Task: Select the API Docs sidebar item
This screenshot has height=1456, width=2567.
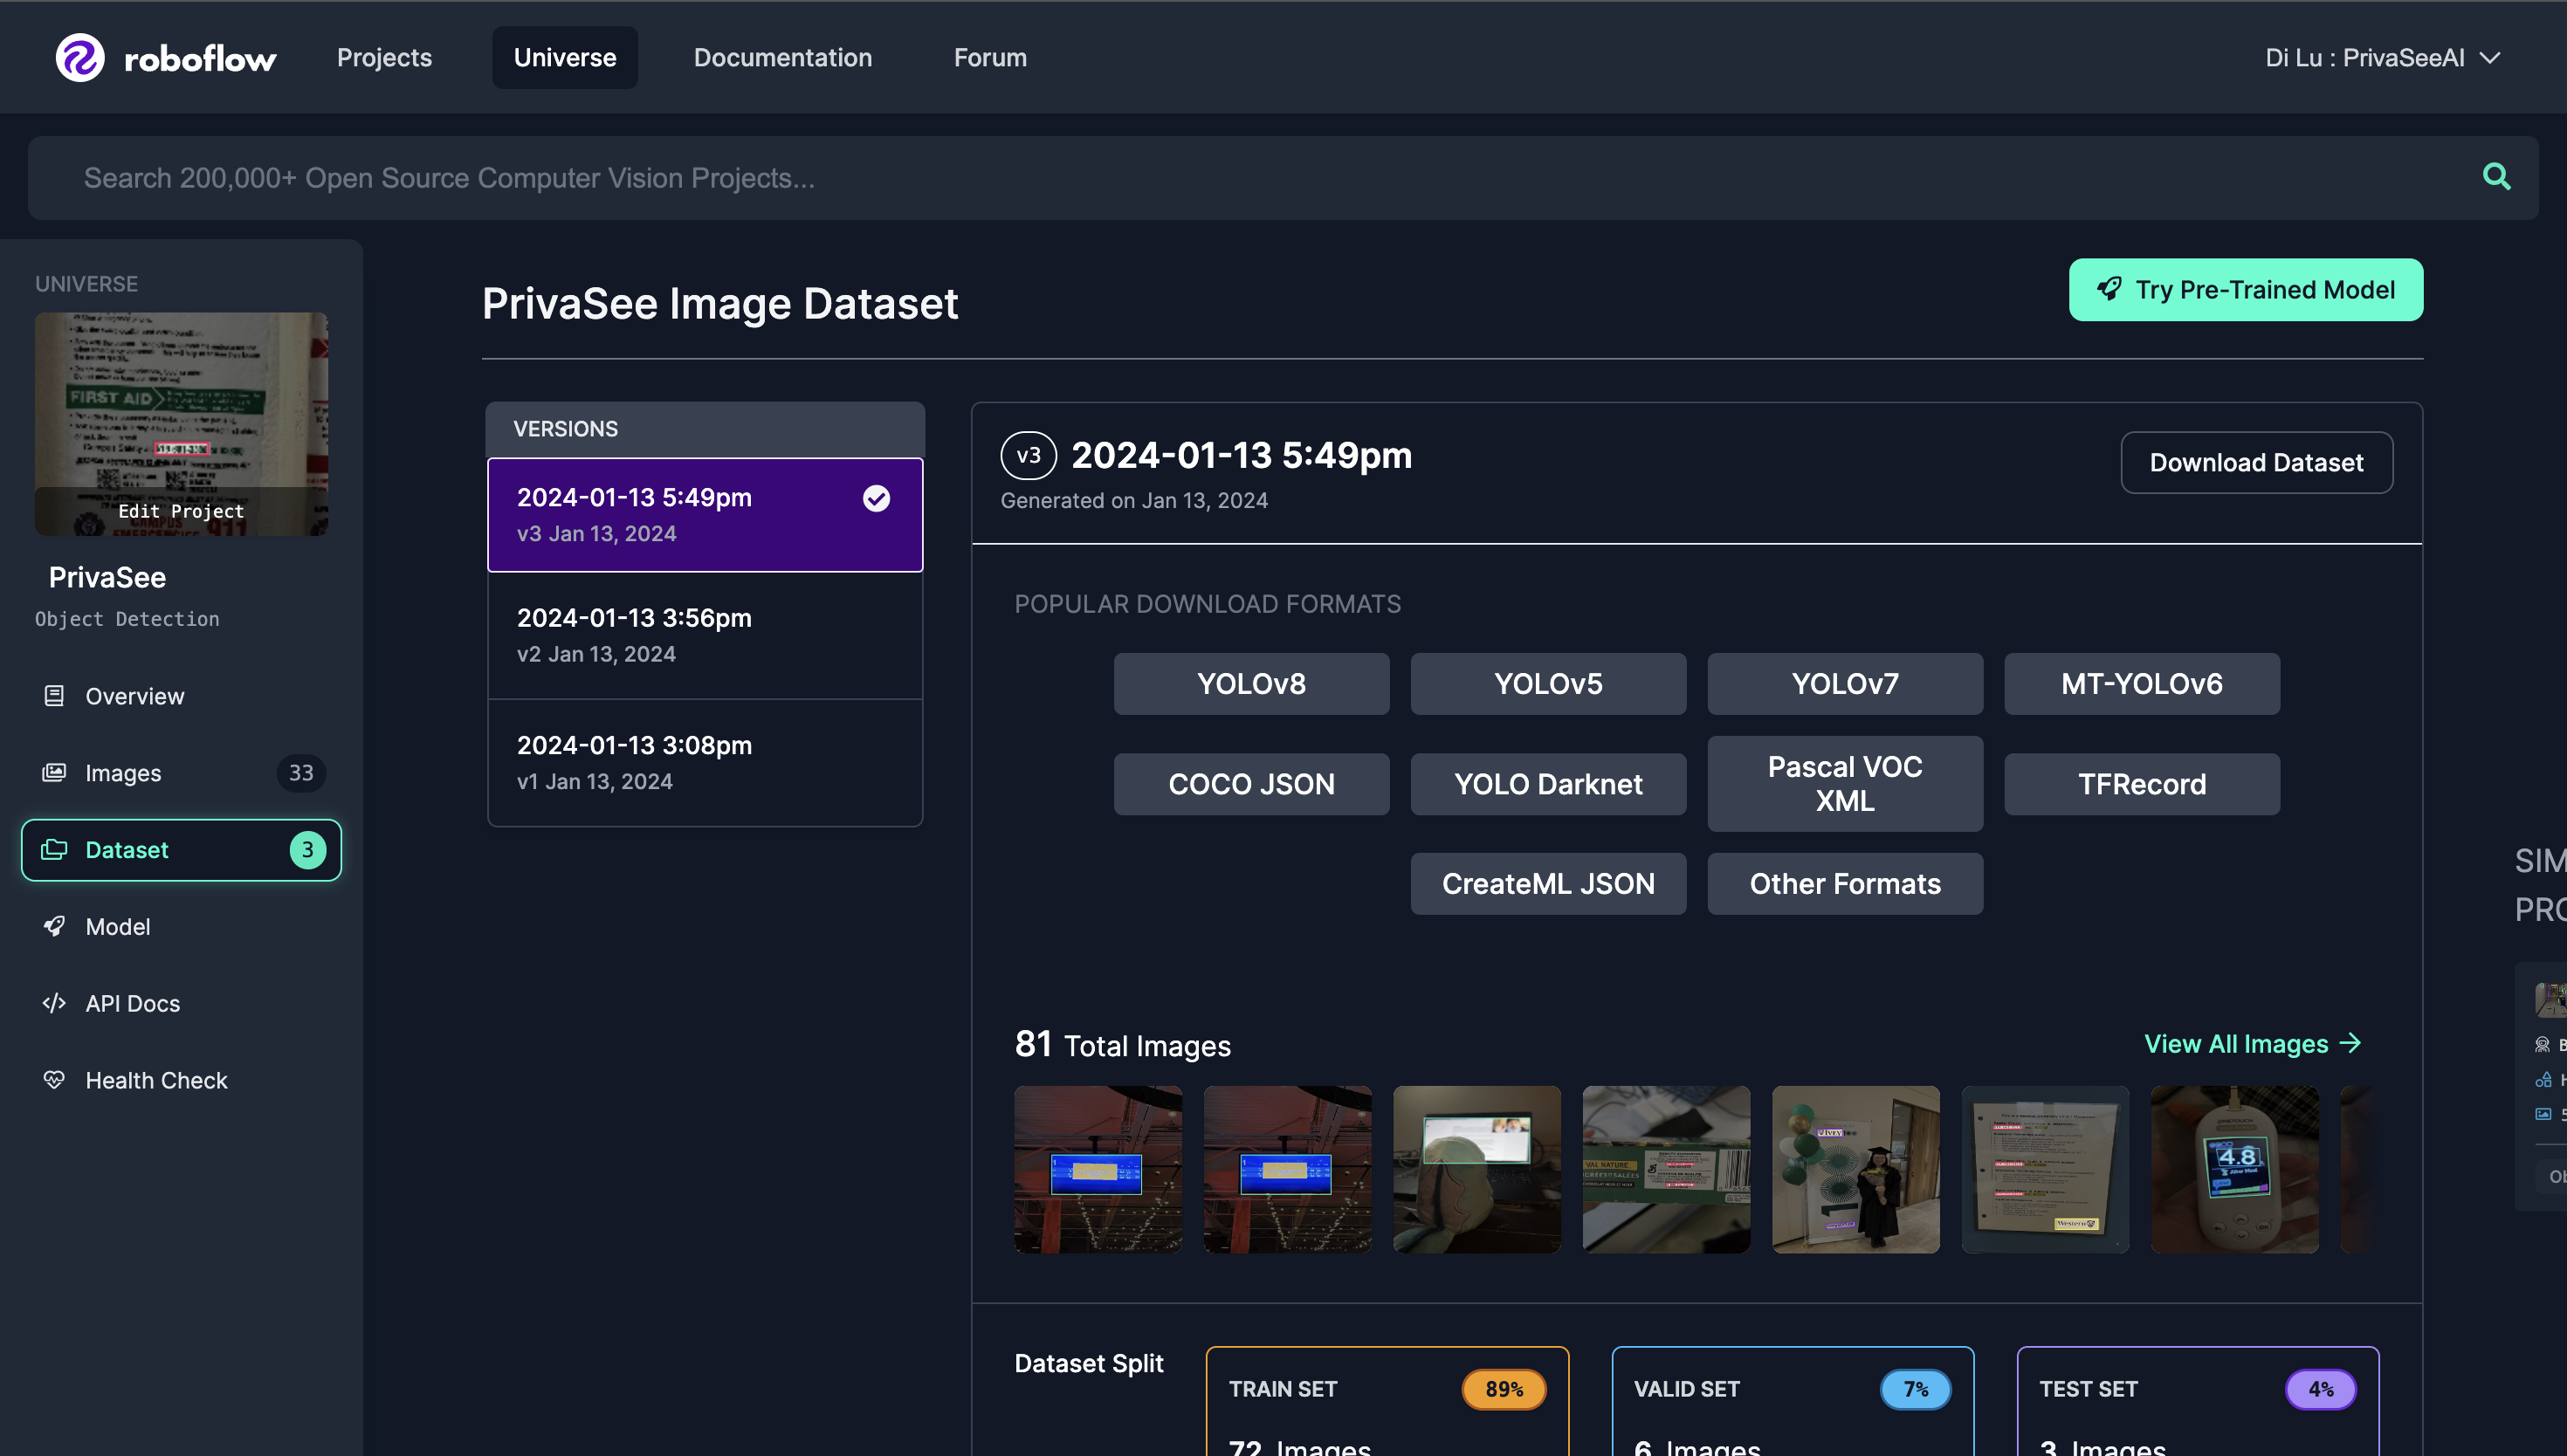Action: (x=181, y=1003)
